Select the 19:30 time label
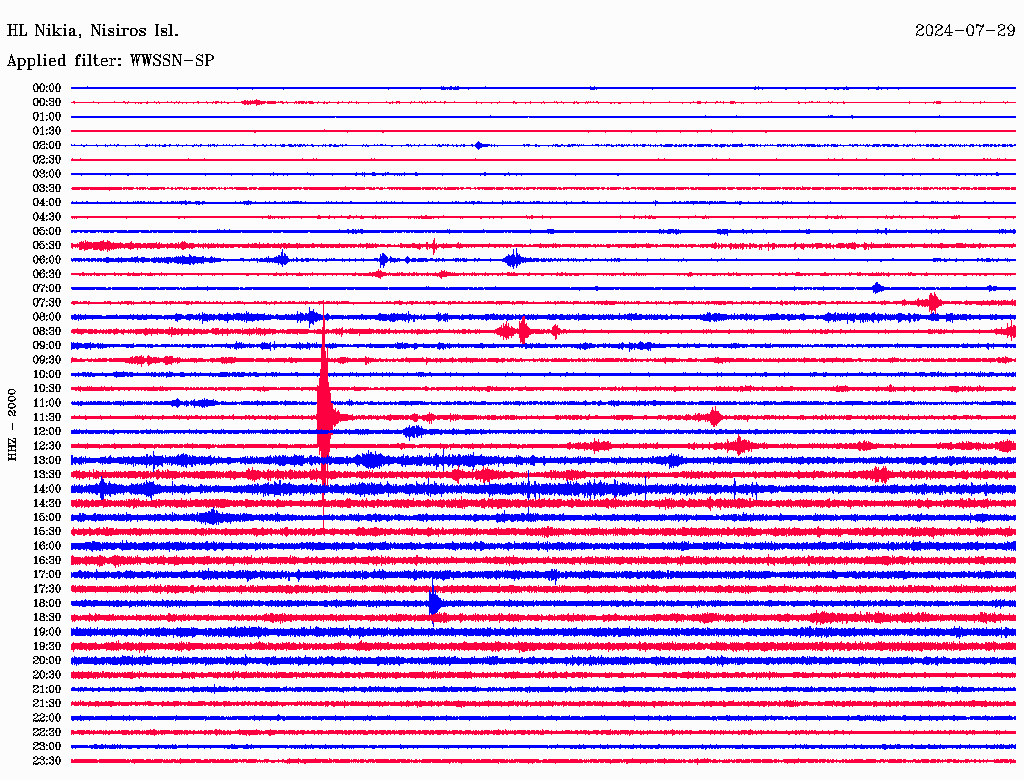Image resolution: width=1024 pixels, height=780 pixels. point(47,646)
